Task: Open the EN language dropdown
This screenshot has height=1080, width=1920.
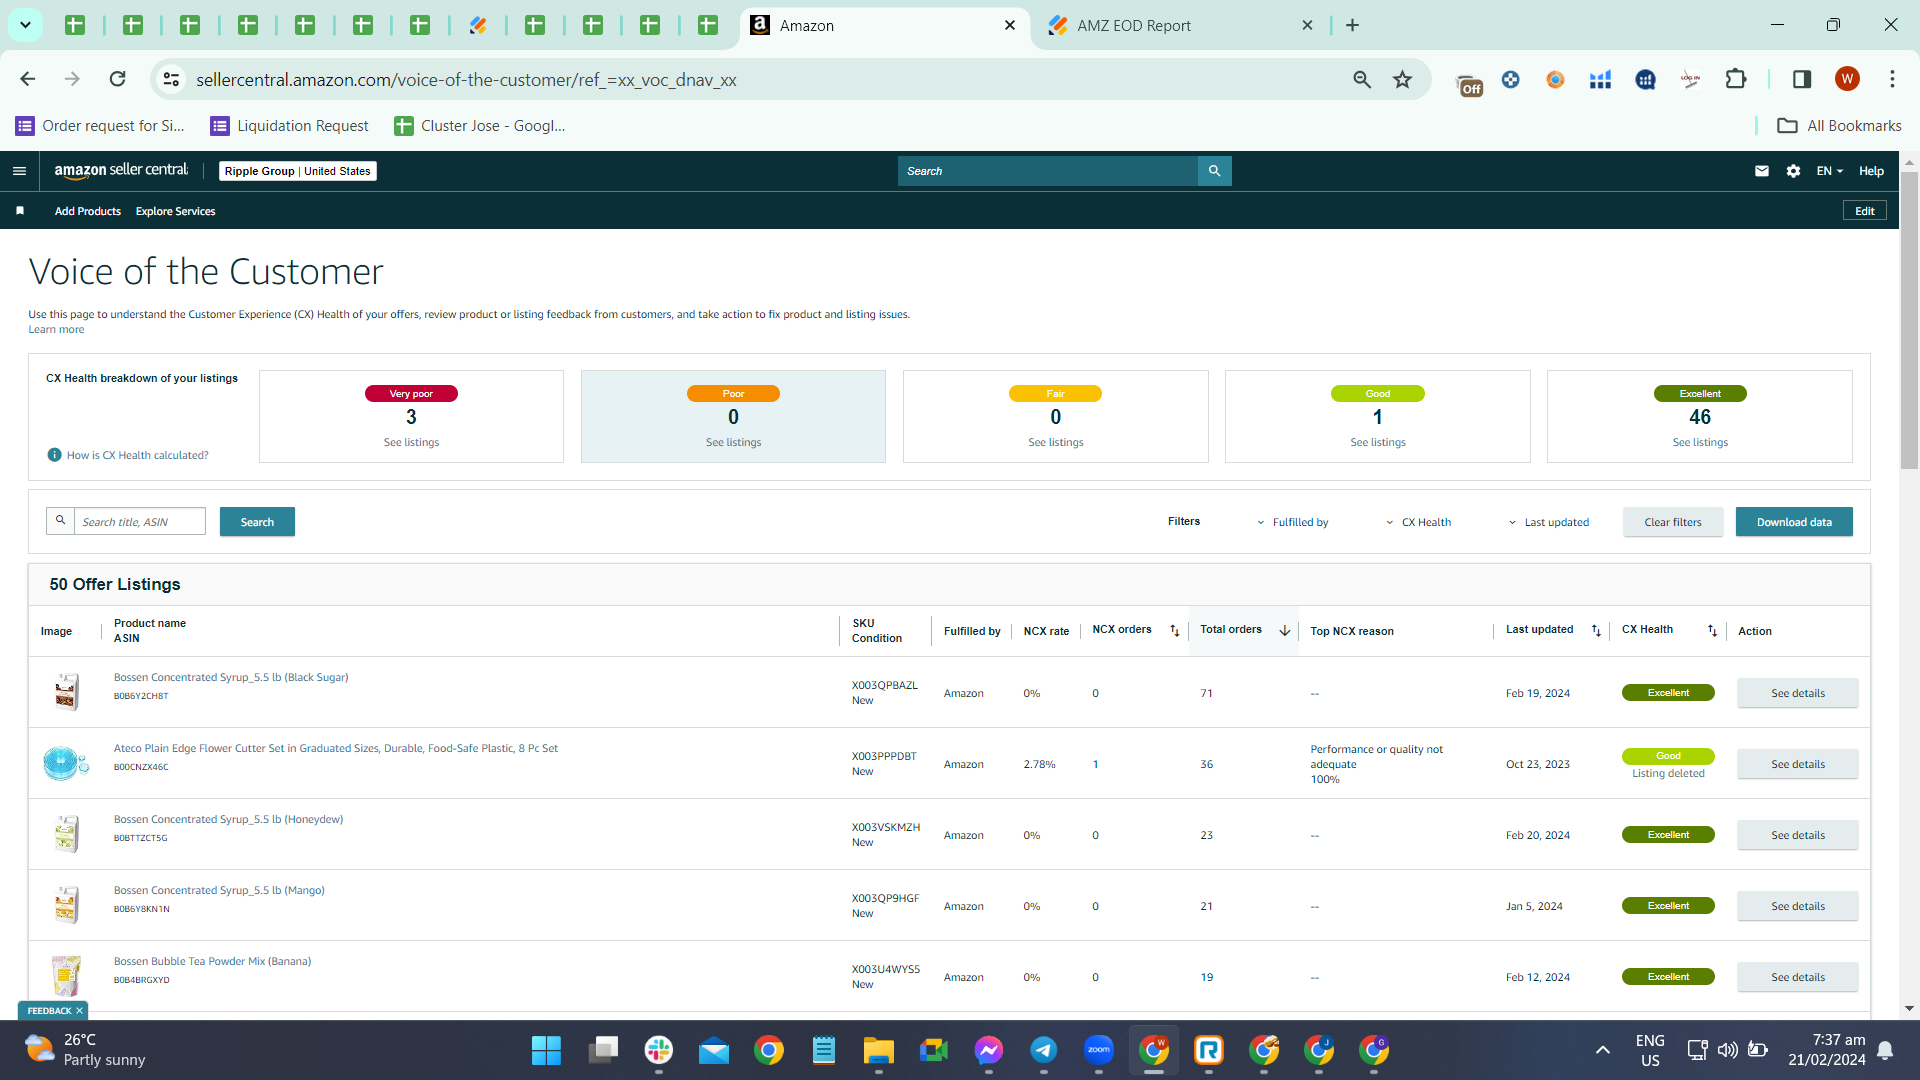Action: click(x=1829, y=171)
